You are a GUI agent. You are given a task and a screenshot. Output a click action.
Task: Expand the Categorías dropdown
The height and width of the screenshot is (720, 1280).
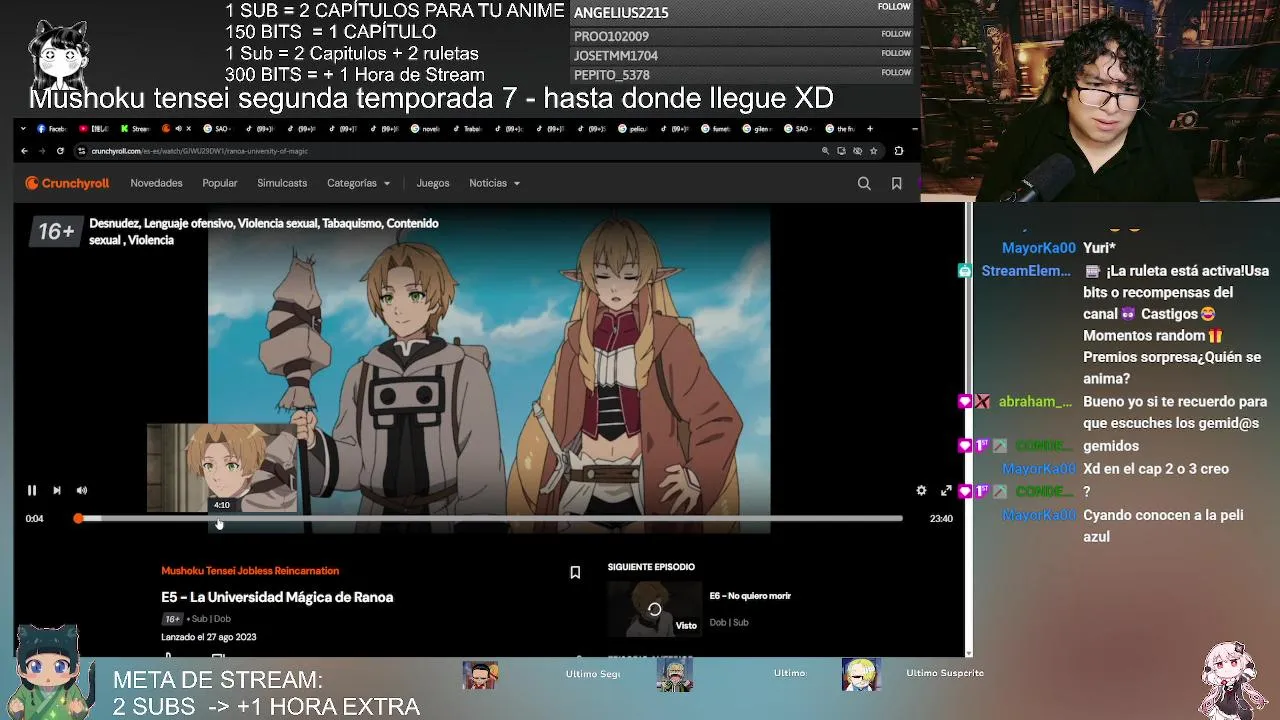(358, 183)
